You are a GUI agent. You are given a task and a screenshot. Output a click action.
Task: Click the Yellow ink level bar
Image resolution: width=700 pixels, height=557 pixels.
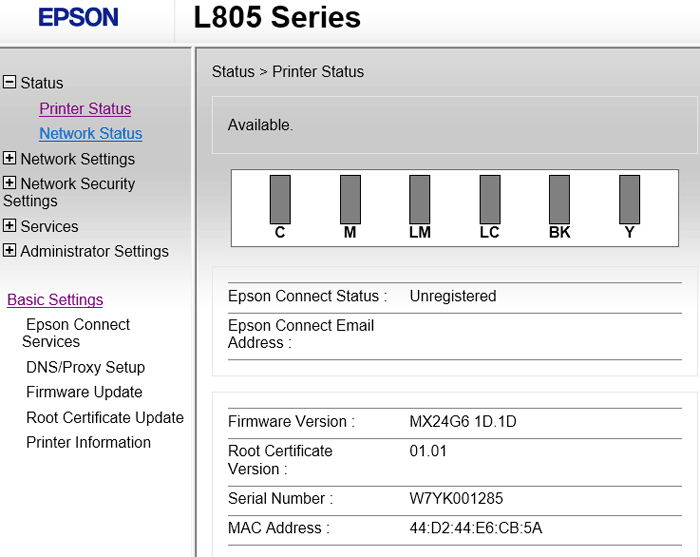pos(630,199)
